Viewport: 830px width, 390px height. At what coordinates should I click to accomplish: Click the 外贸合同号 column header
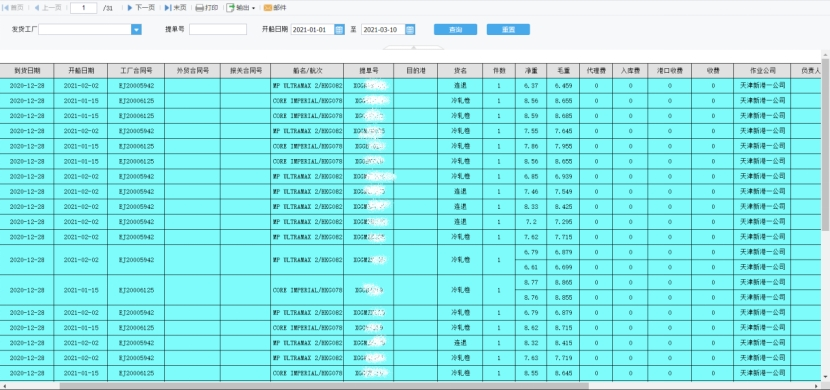tap(193, 70)
